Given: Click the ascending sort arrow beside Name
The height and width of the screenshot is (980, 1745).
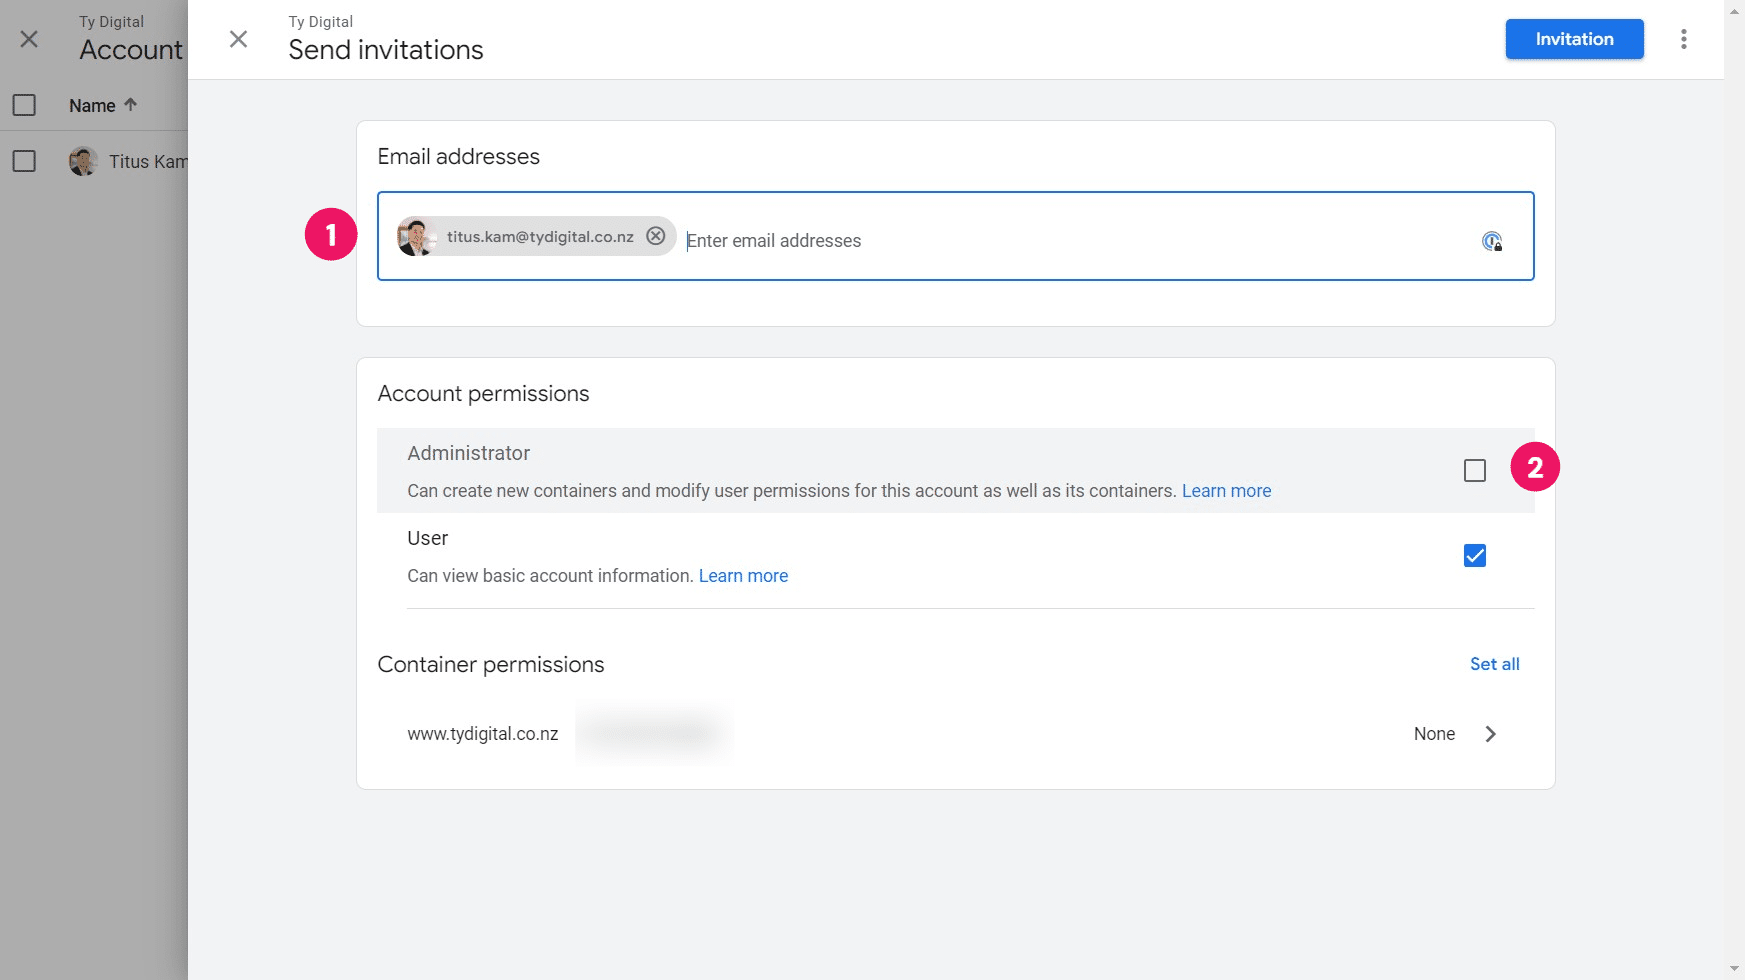Looking at the screenshot, I should (x=129, y=104).
